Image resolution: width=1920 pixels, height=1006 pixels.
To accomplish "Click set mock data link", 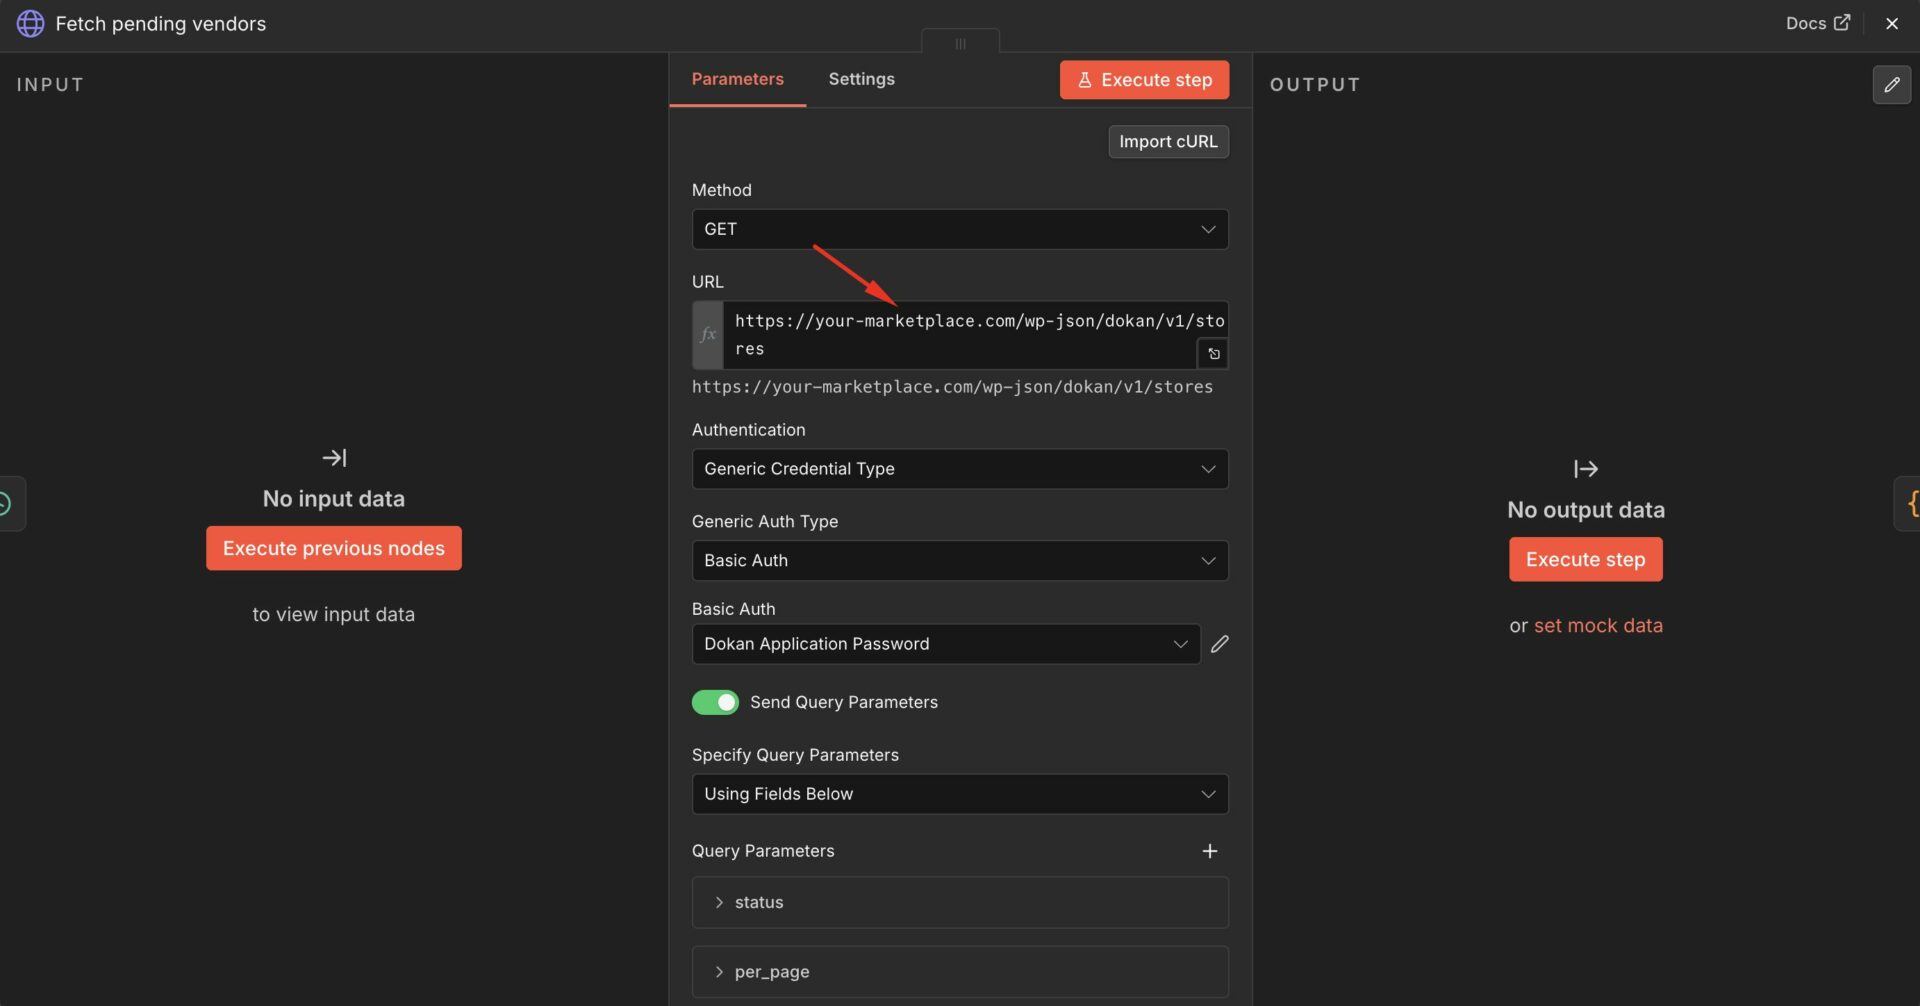I will pos(1598,625).
